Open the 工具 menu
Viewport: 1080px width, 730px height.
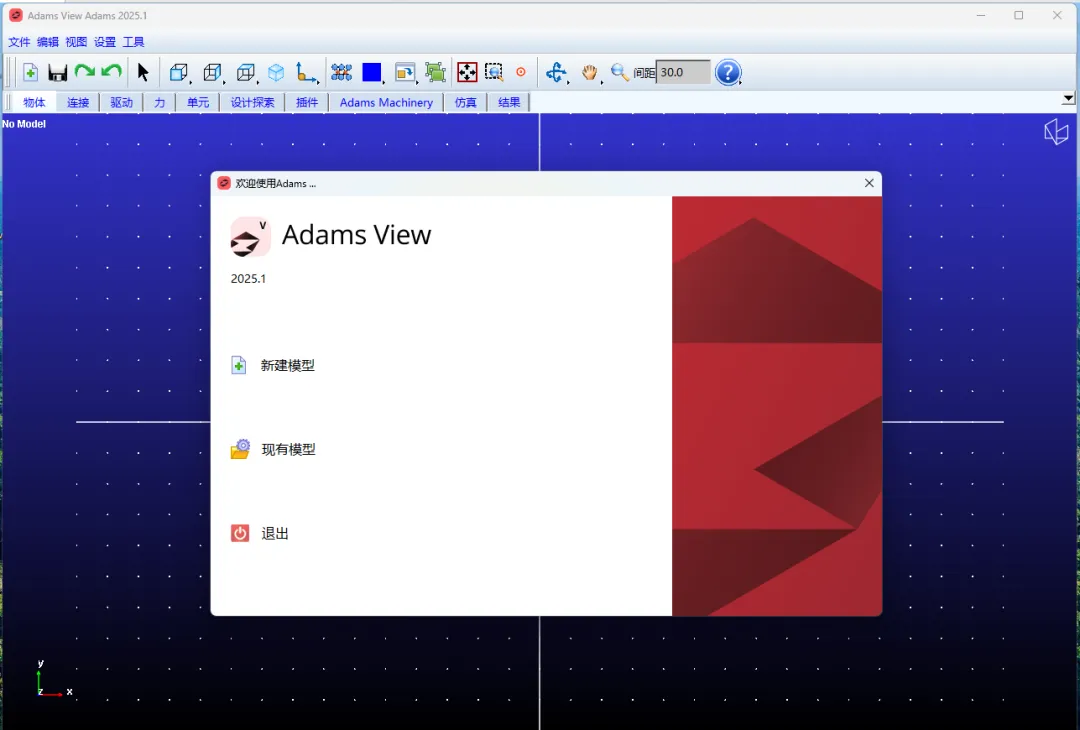134,42
